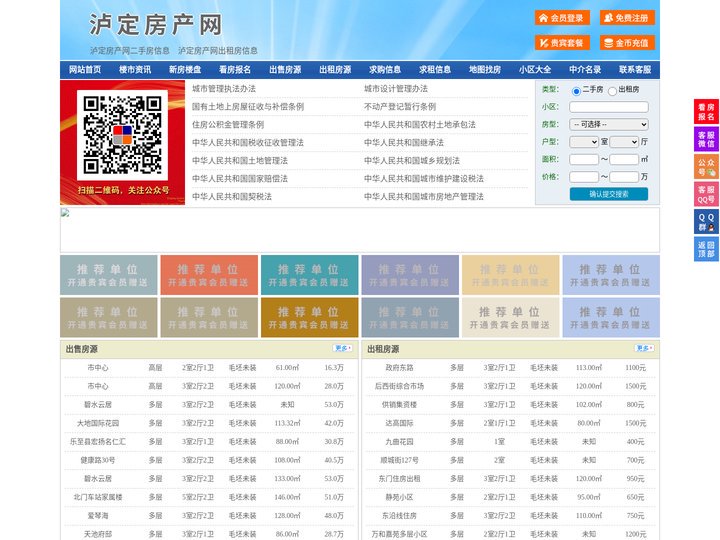The width and height of the screenshot is (720, 540).
Task: Select the 二手房 radio button
Action: click(576, 91)
